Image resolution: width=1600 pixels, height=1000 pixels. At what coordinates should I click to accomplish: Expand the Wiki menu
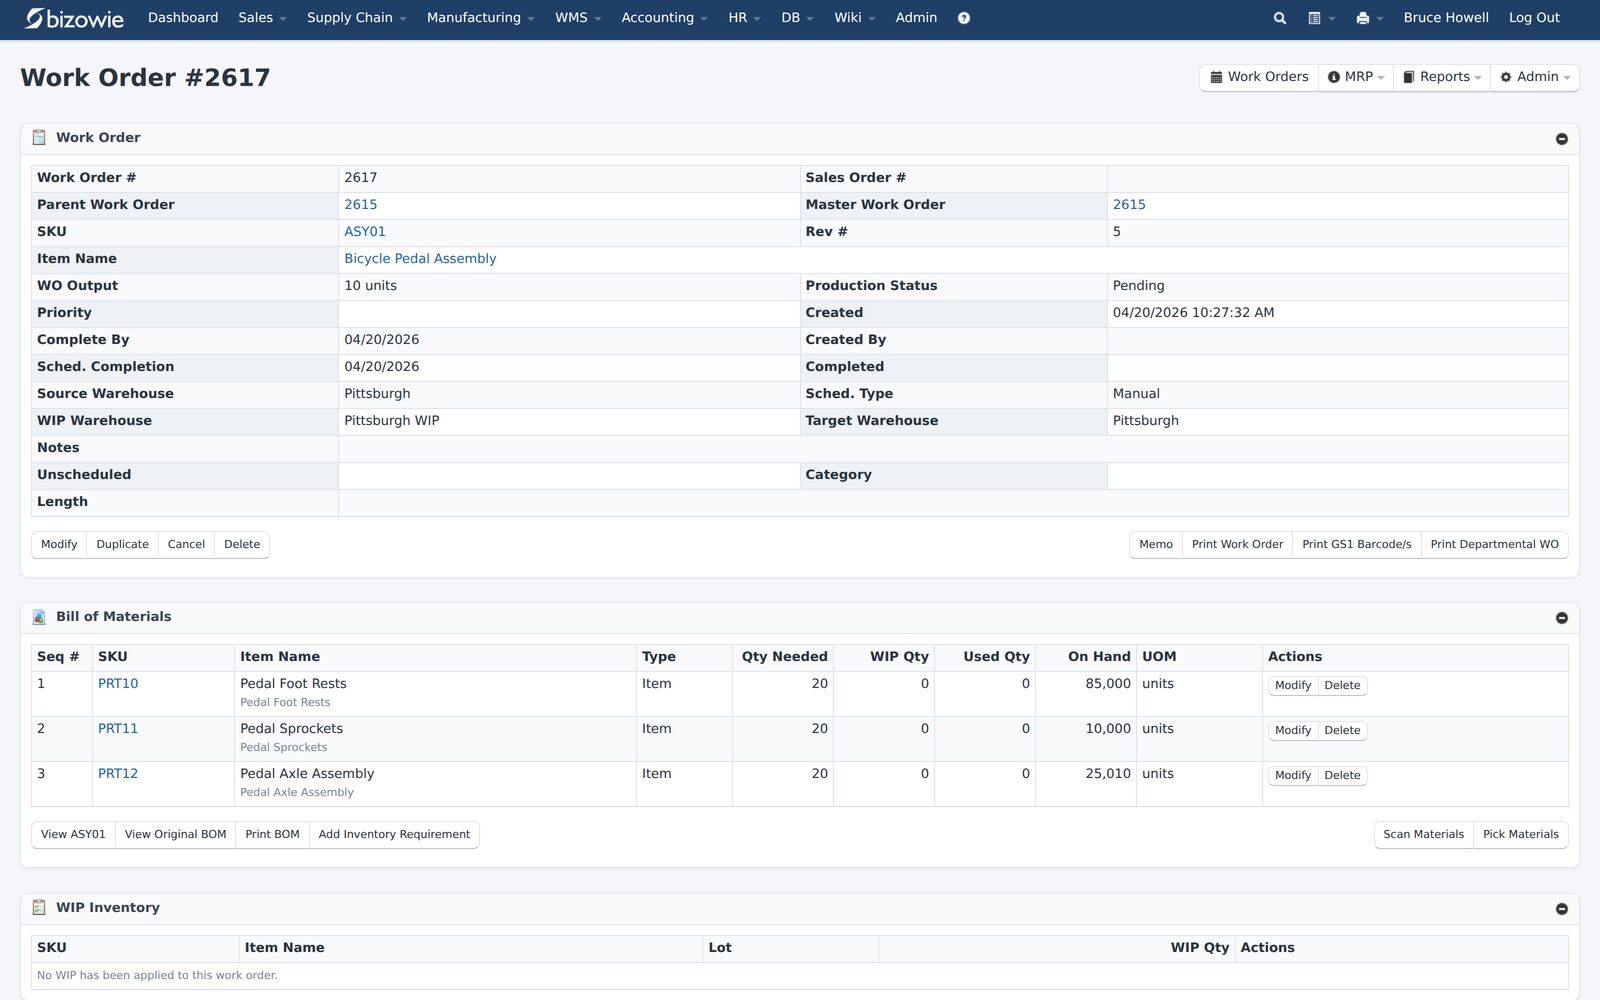(854, 18)
